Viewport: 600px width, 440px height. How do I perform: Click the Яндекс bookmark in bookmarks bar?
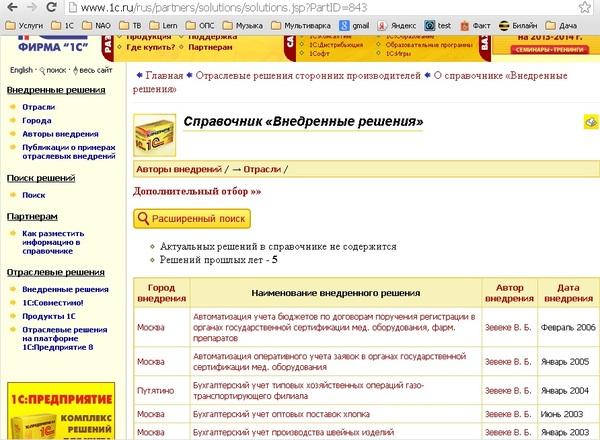[396, 23]
